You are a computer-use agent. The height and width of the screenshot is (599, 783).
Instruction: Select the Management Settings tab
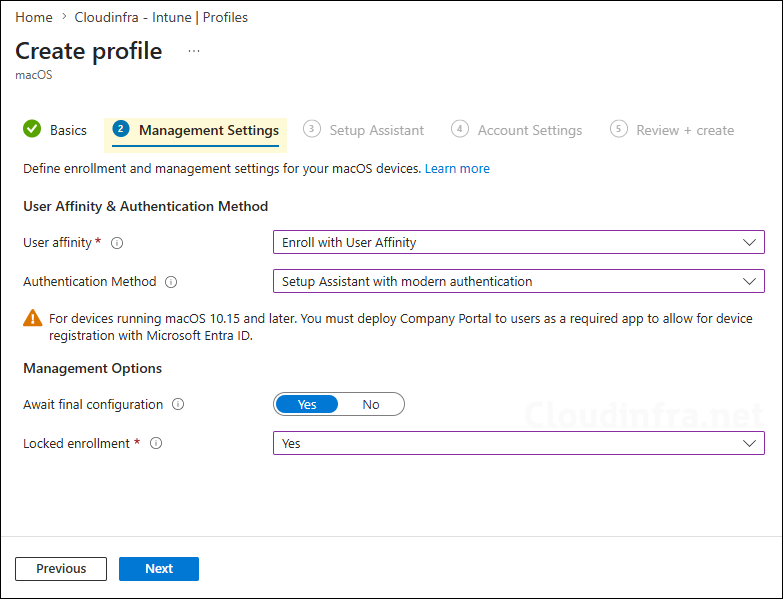click(195, 133)
